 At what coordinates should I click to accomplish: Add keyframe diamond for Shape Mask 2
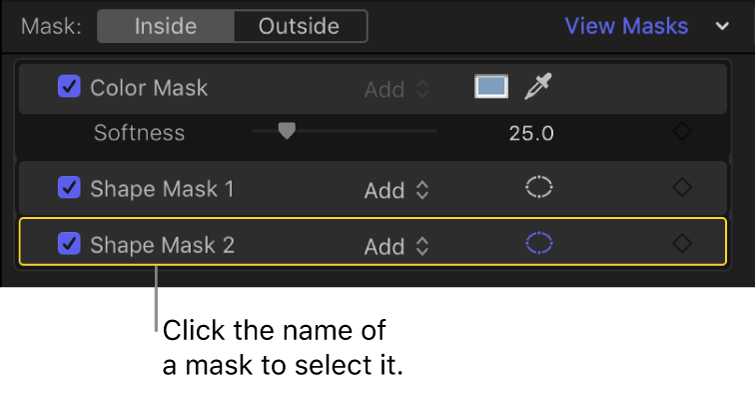point(682,244)
